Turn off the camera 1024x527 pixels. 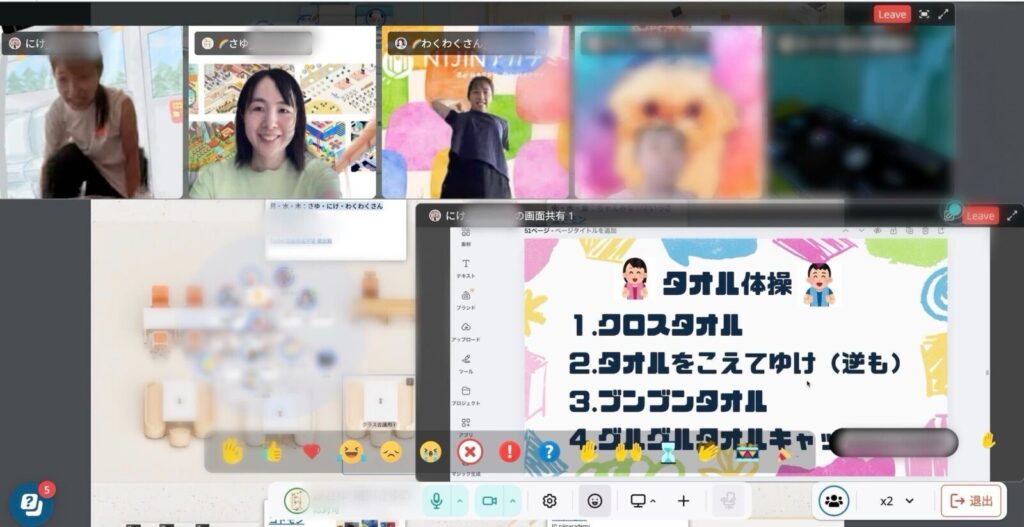[489, 501]
